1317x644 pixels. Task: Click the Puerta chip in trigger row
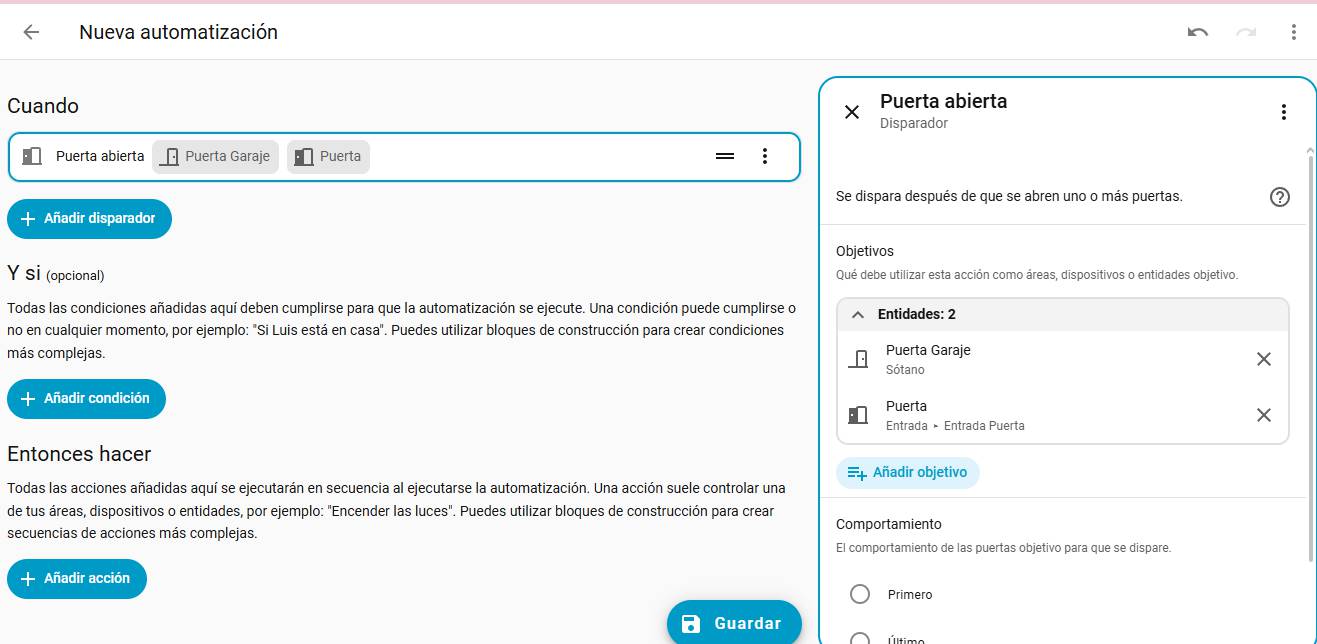(328, 156)
